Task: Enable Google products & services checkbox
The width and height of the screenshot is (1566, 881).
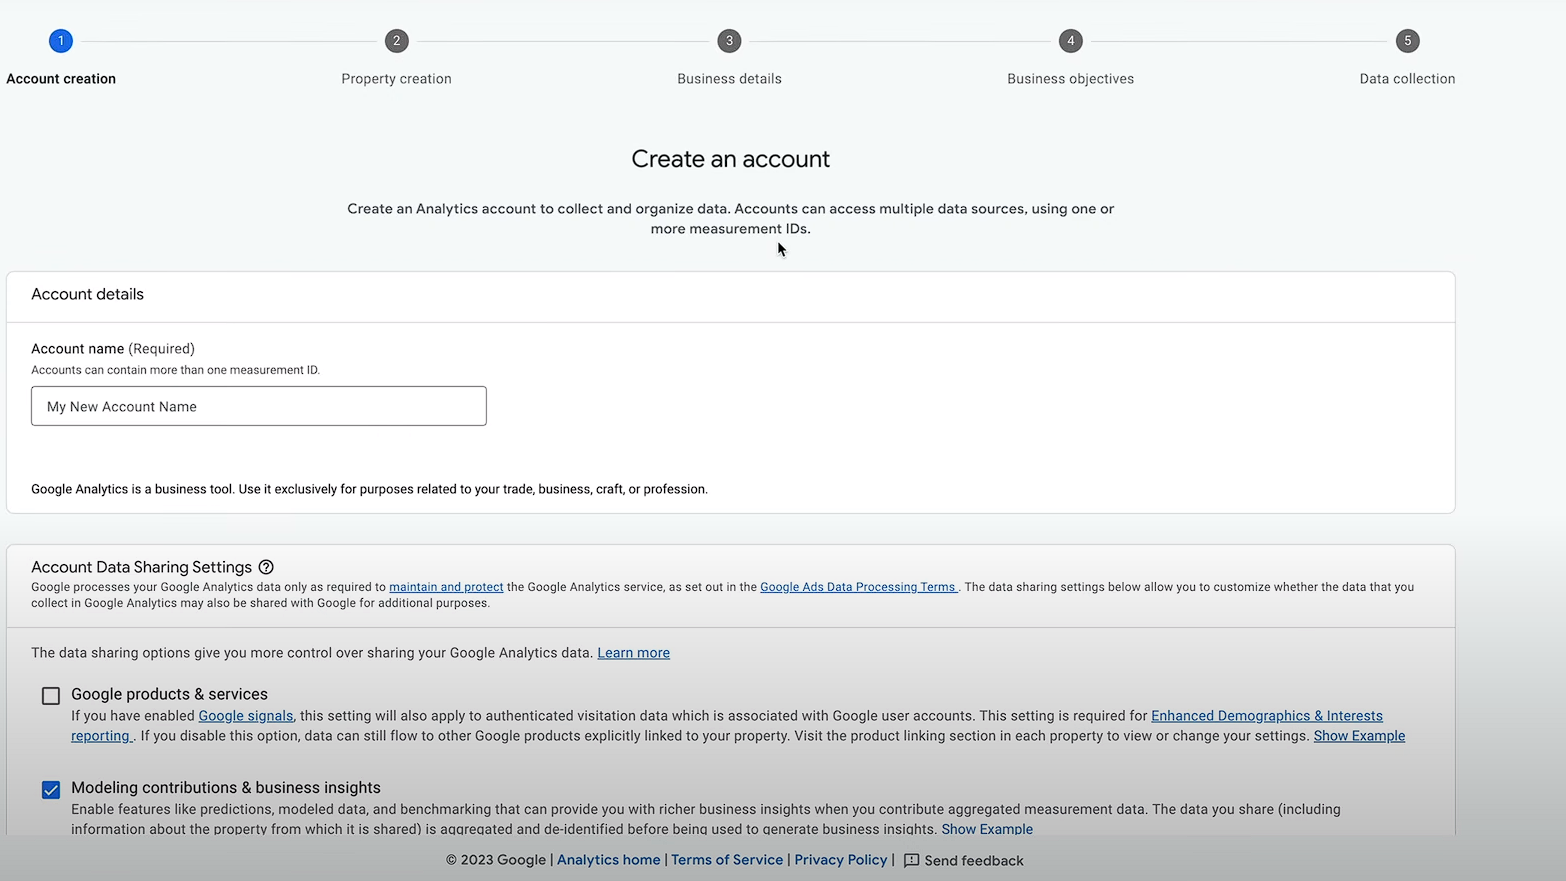Action: (51, 696)
